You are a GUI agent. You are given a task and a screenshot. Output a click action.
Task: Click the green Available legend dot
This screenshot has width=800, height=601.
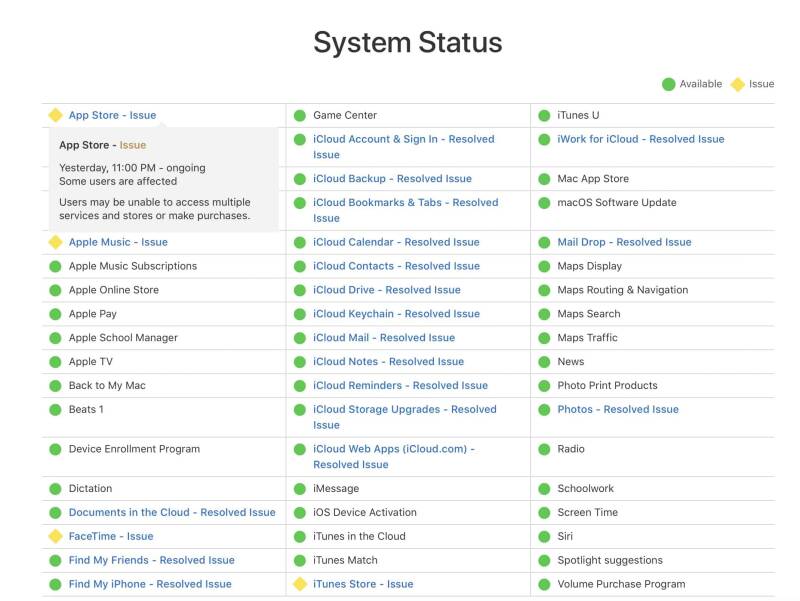click(x=668, y=84)
